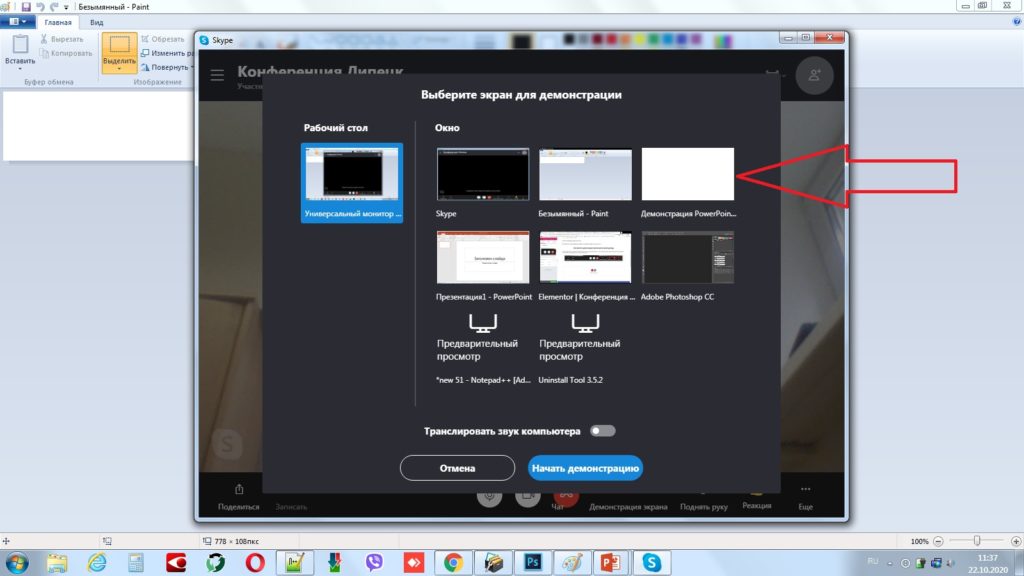Click the Redo arrow in Paint title bar
This screenshot has width=1024, height=576.
[x=54, y=7]
